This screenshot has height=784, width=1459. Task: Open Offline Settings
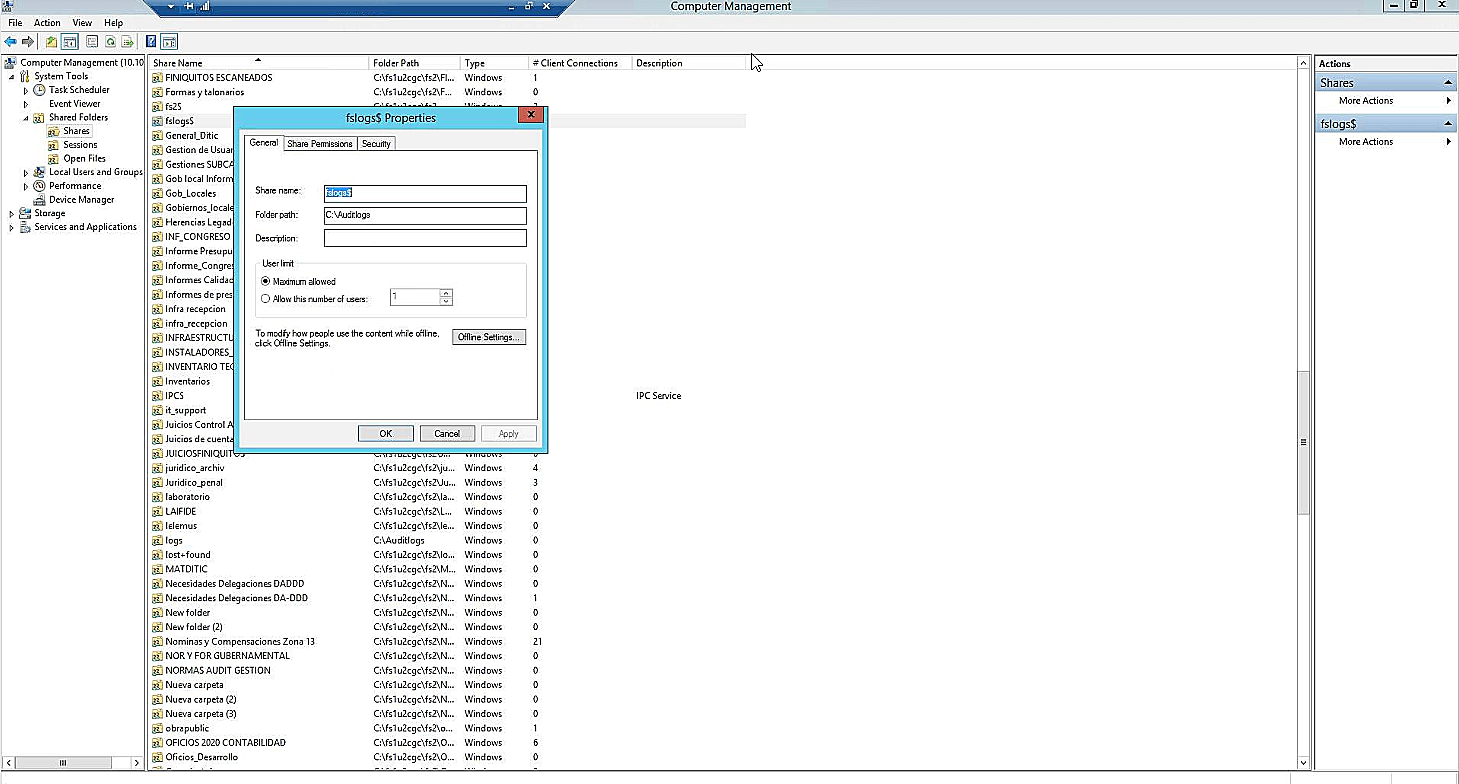pos(489,337)
